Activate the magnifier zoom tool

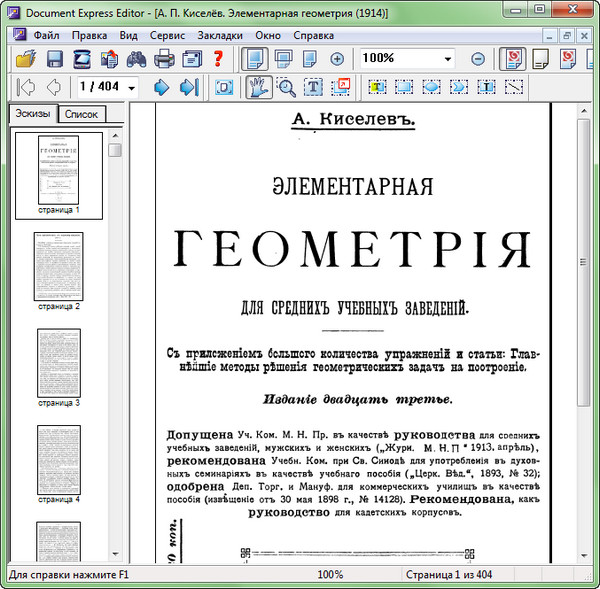[x=287, y=87]
